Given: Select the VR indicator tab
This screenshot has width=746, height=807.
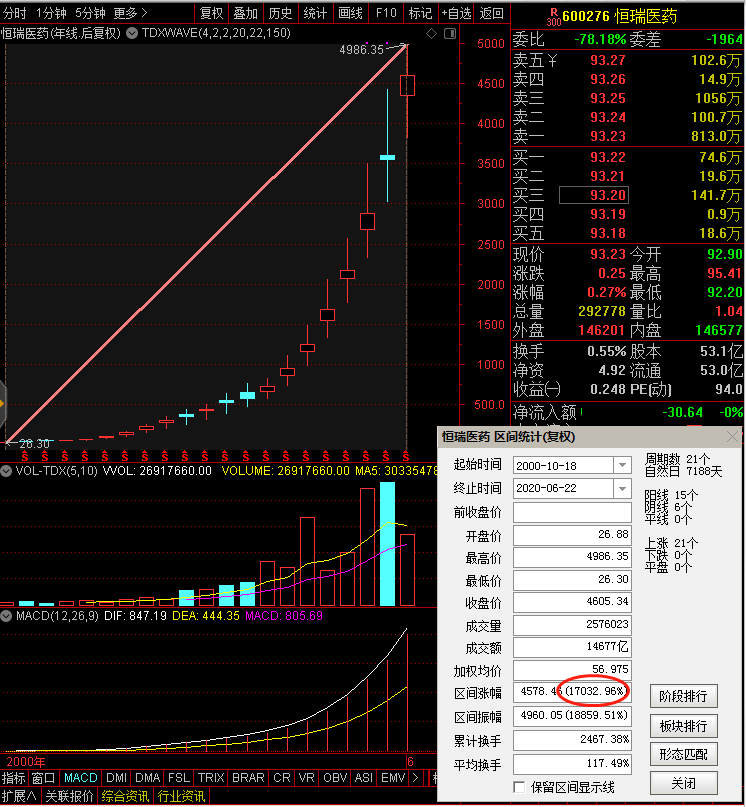Looking at the screenshot, I should 306,778.
